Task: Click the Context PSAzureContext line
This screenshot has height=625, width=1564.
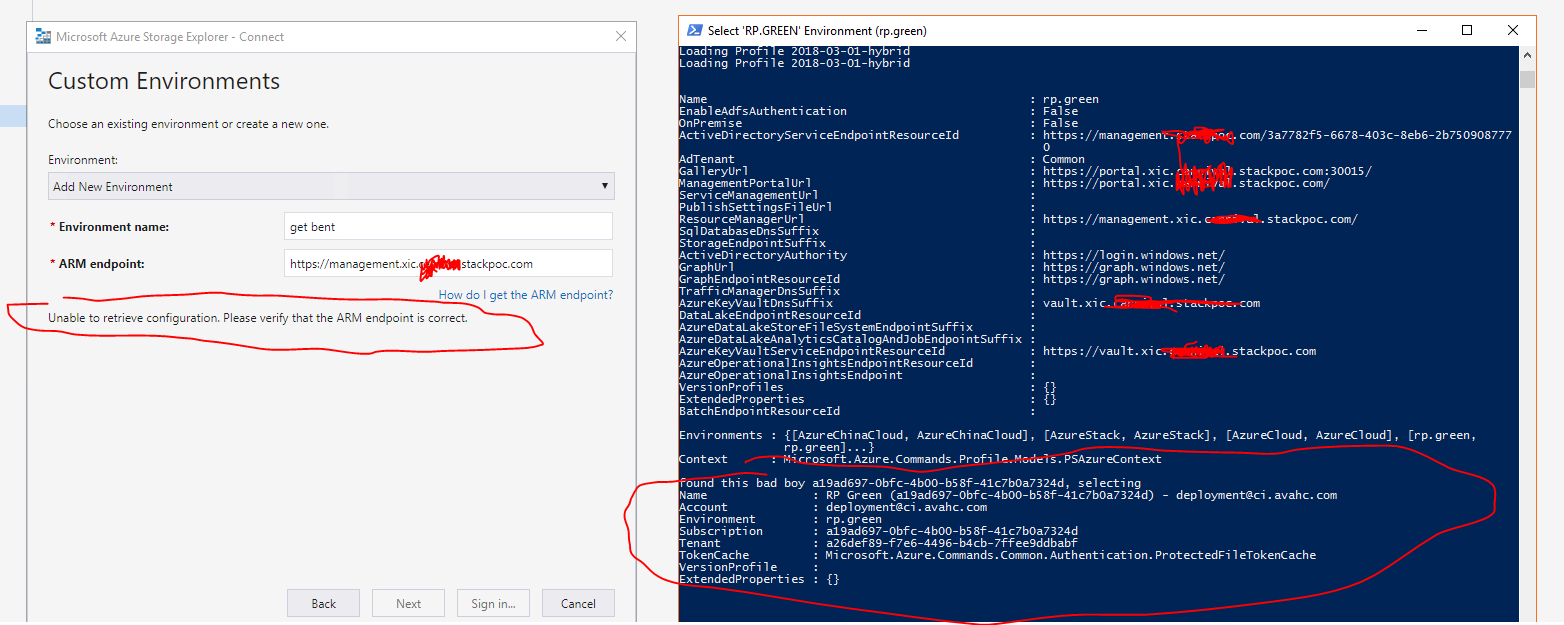Action: pyautogui.click(x=920, y=459)
